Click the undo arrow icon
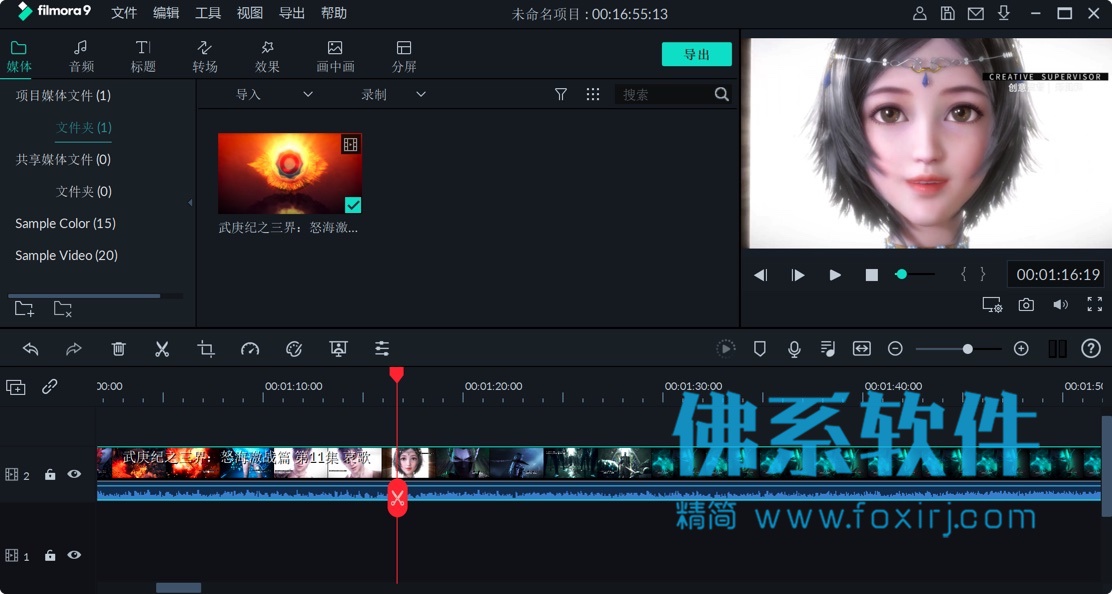1112x594 pixels. coord(30,349)
